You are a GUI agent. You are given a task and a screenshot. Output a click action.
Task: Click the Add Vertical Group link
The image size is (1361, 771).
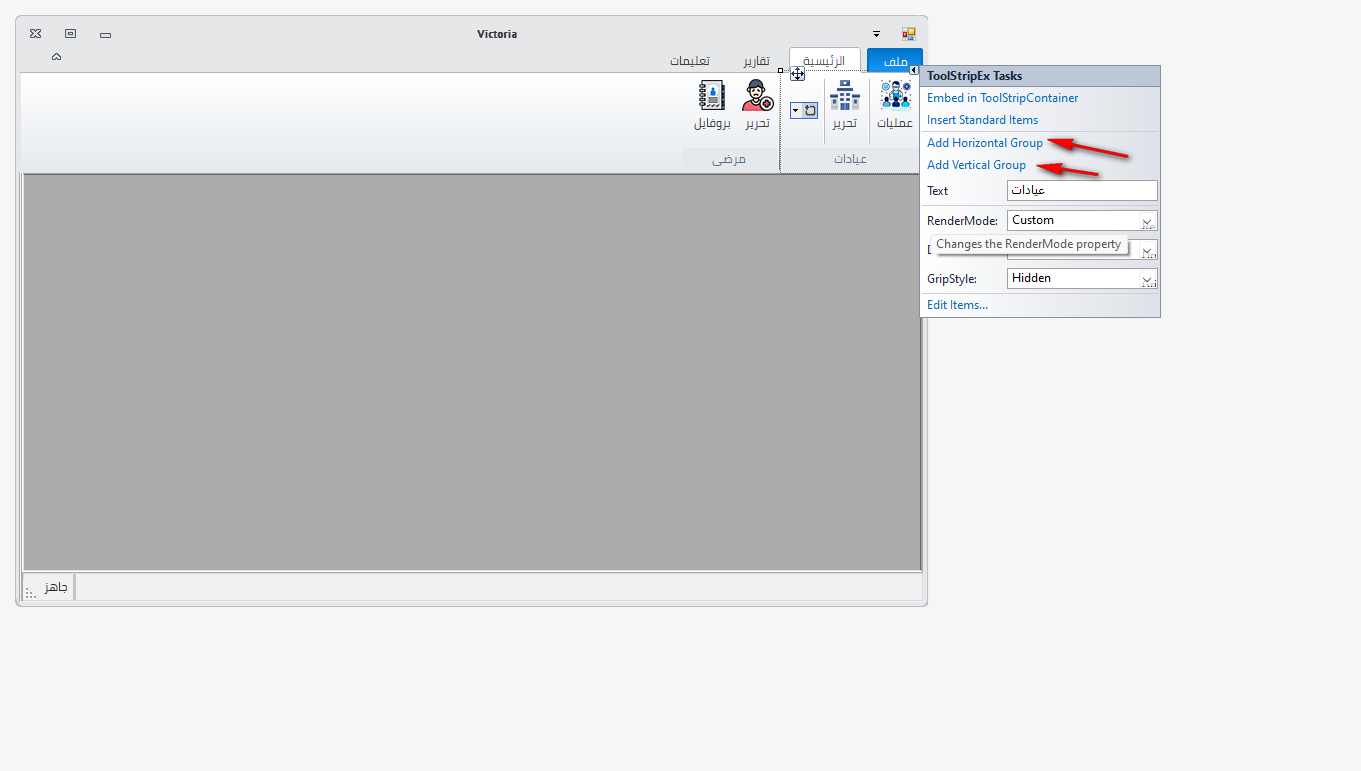coord(976,165)
